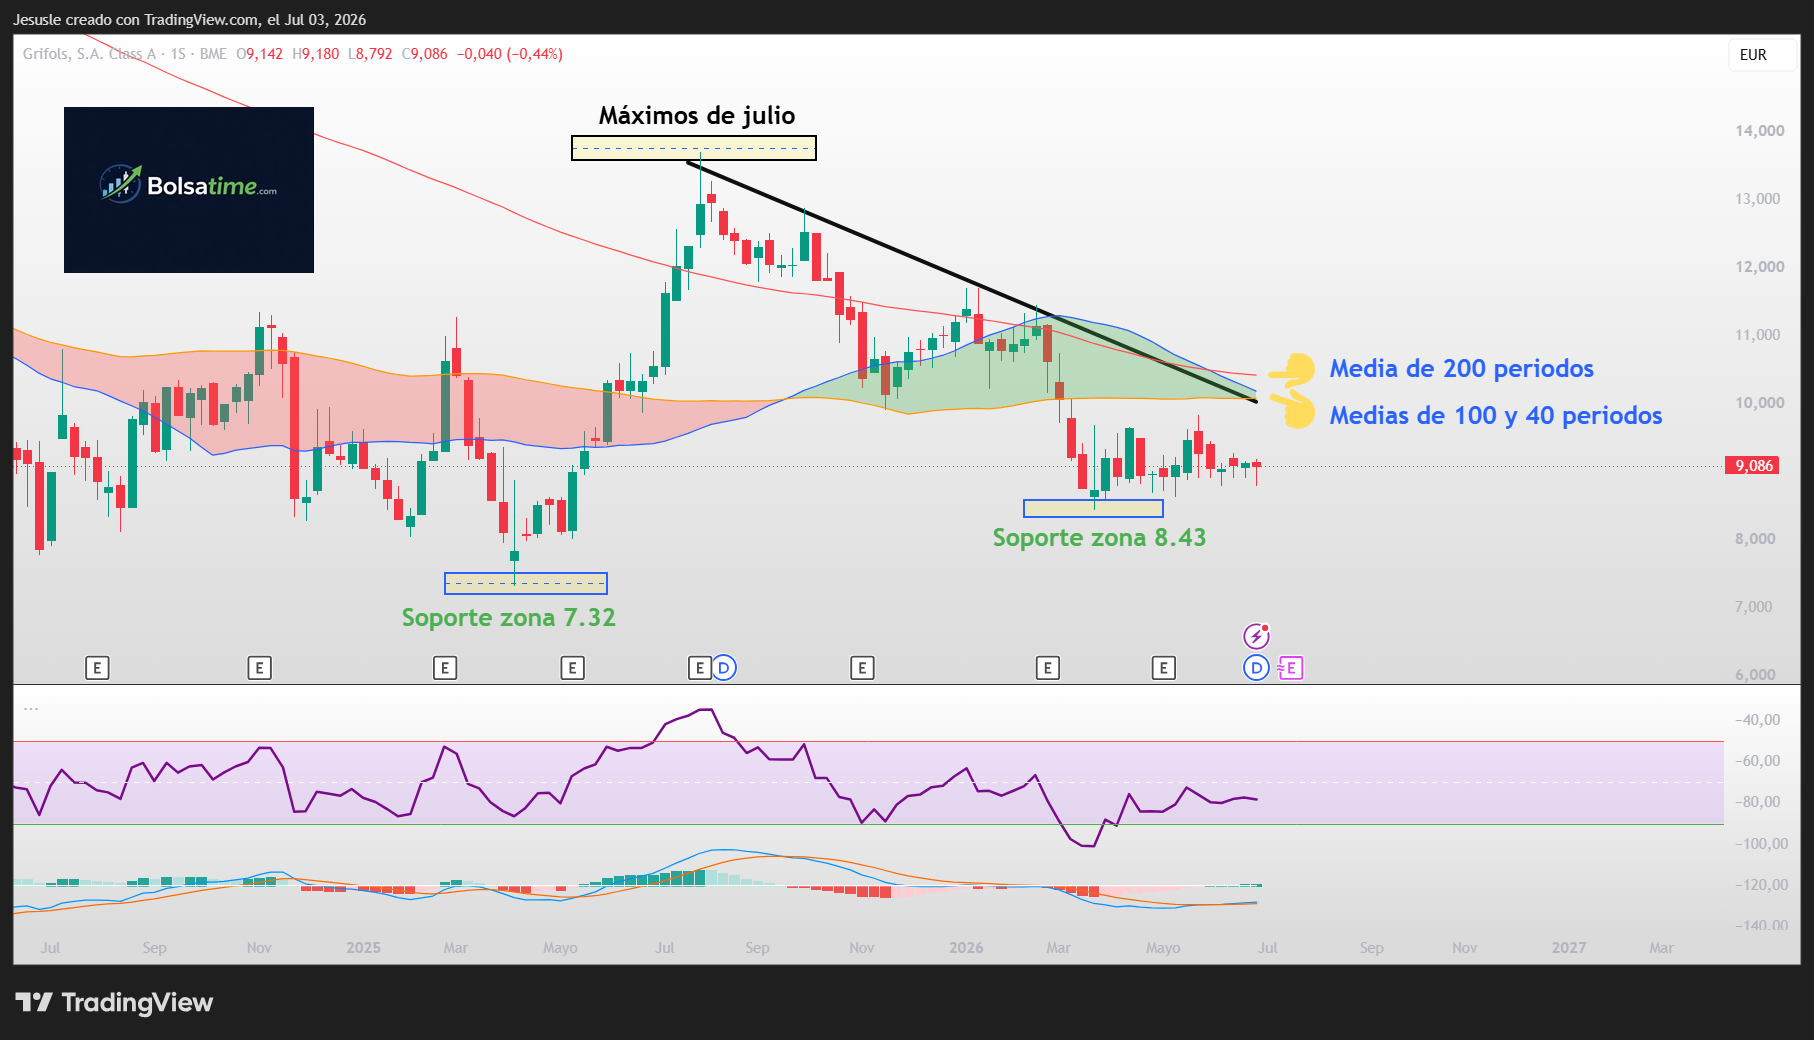The height and width of the screenshot is (1040, 1814).
Task: Open the three-dot indicator pane menu
Action: pos(31,709)
